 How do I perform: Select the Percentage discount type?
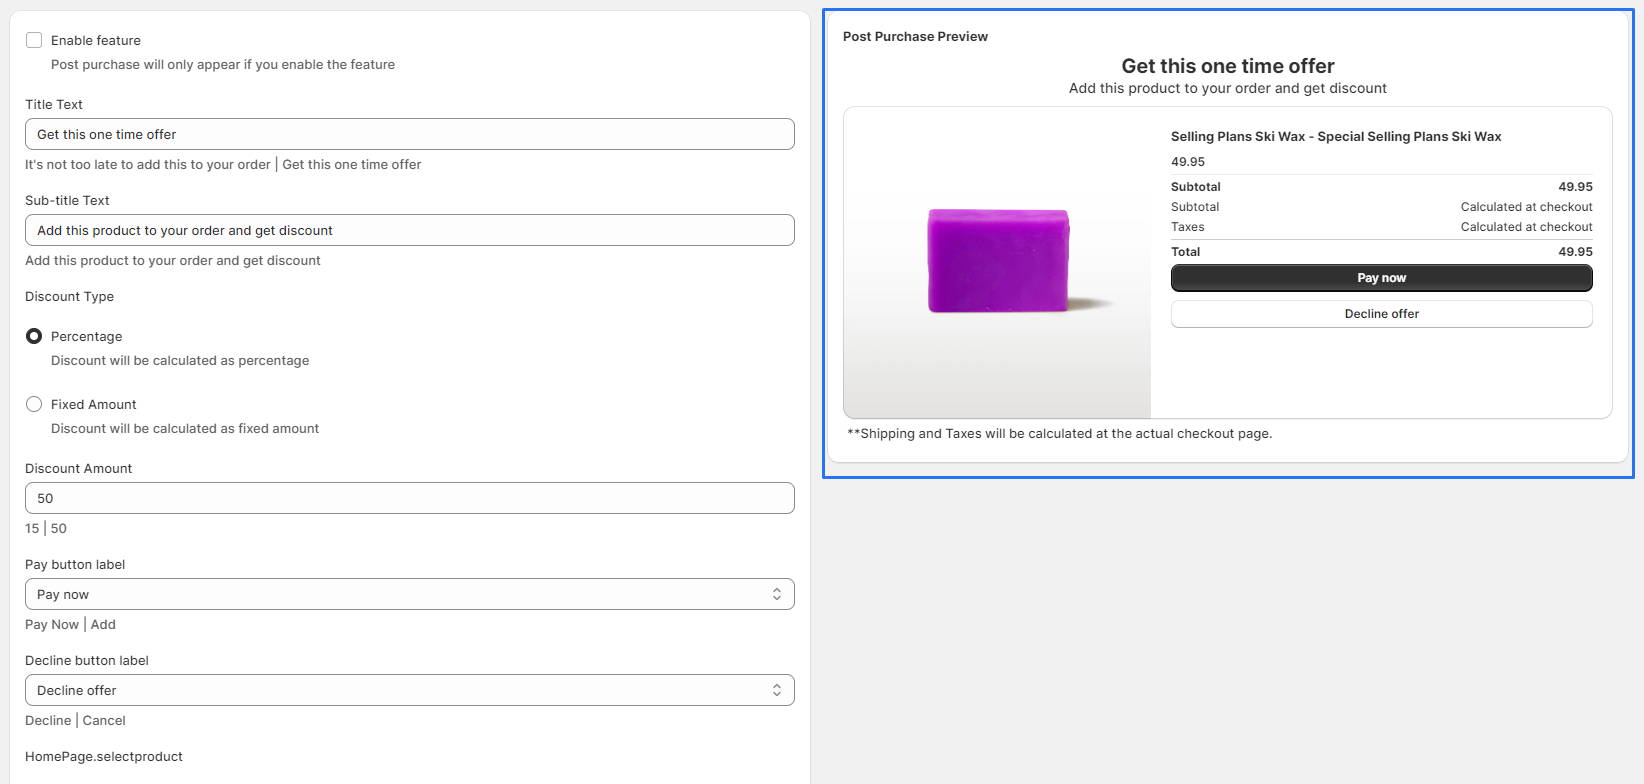[x=34, y=336]
